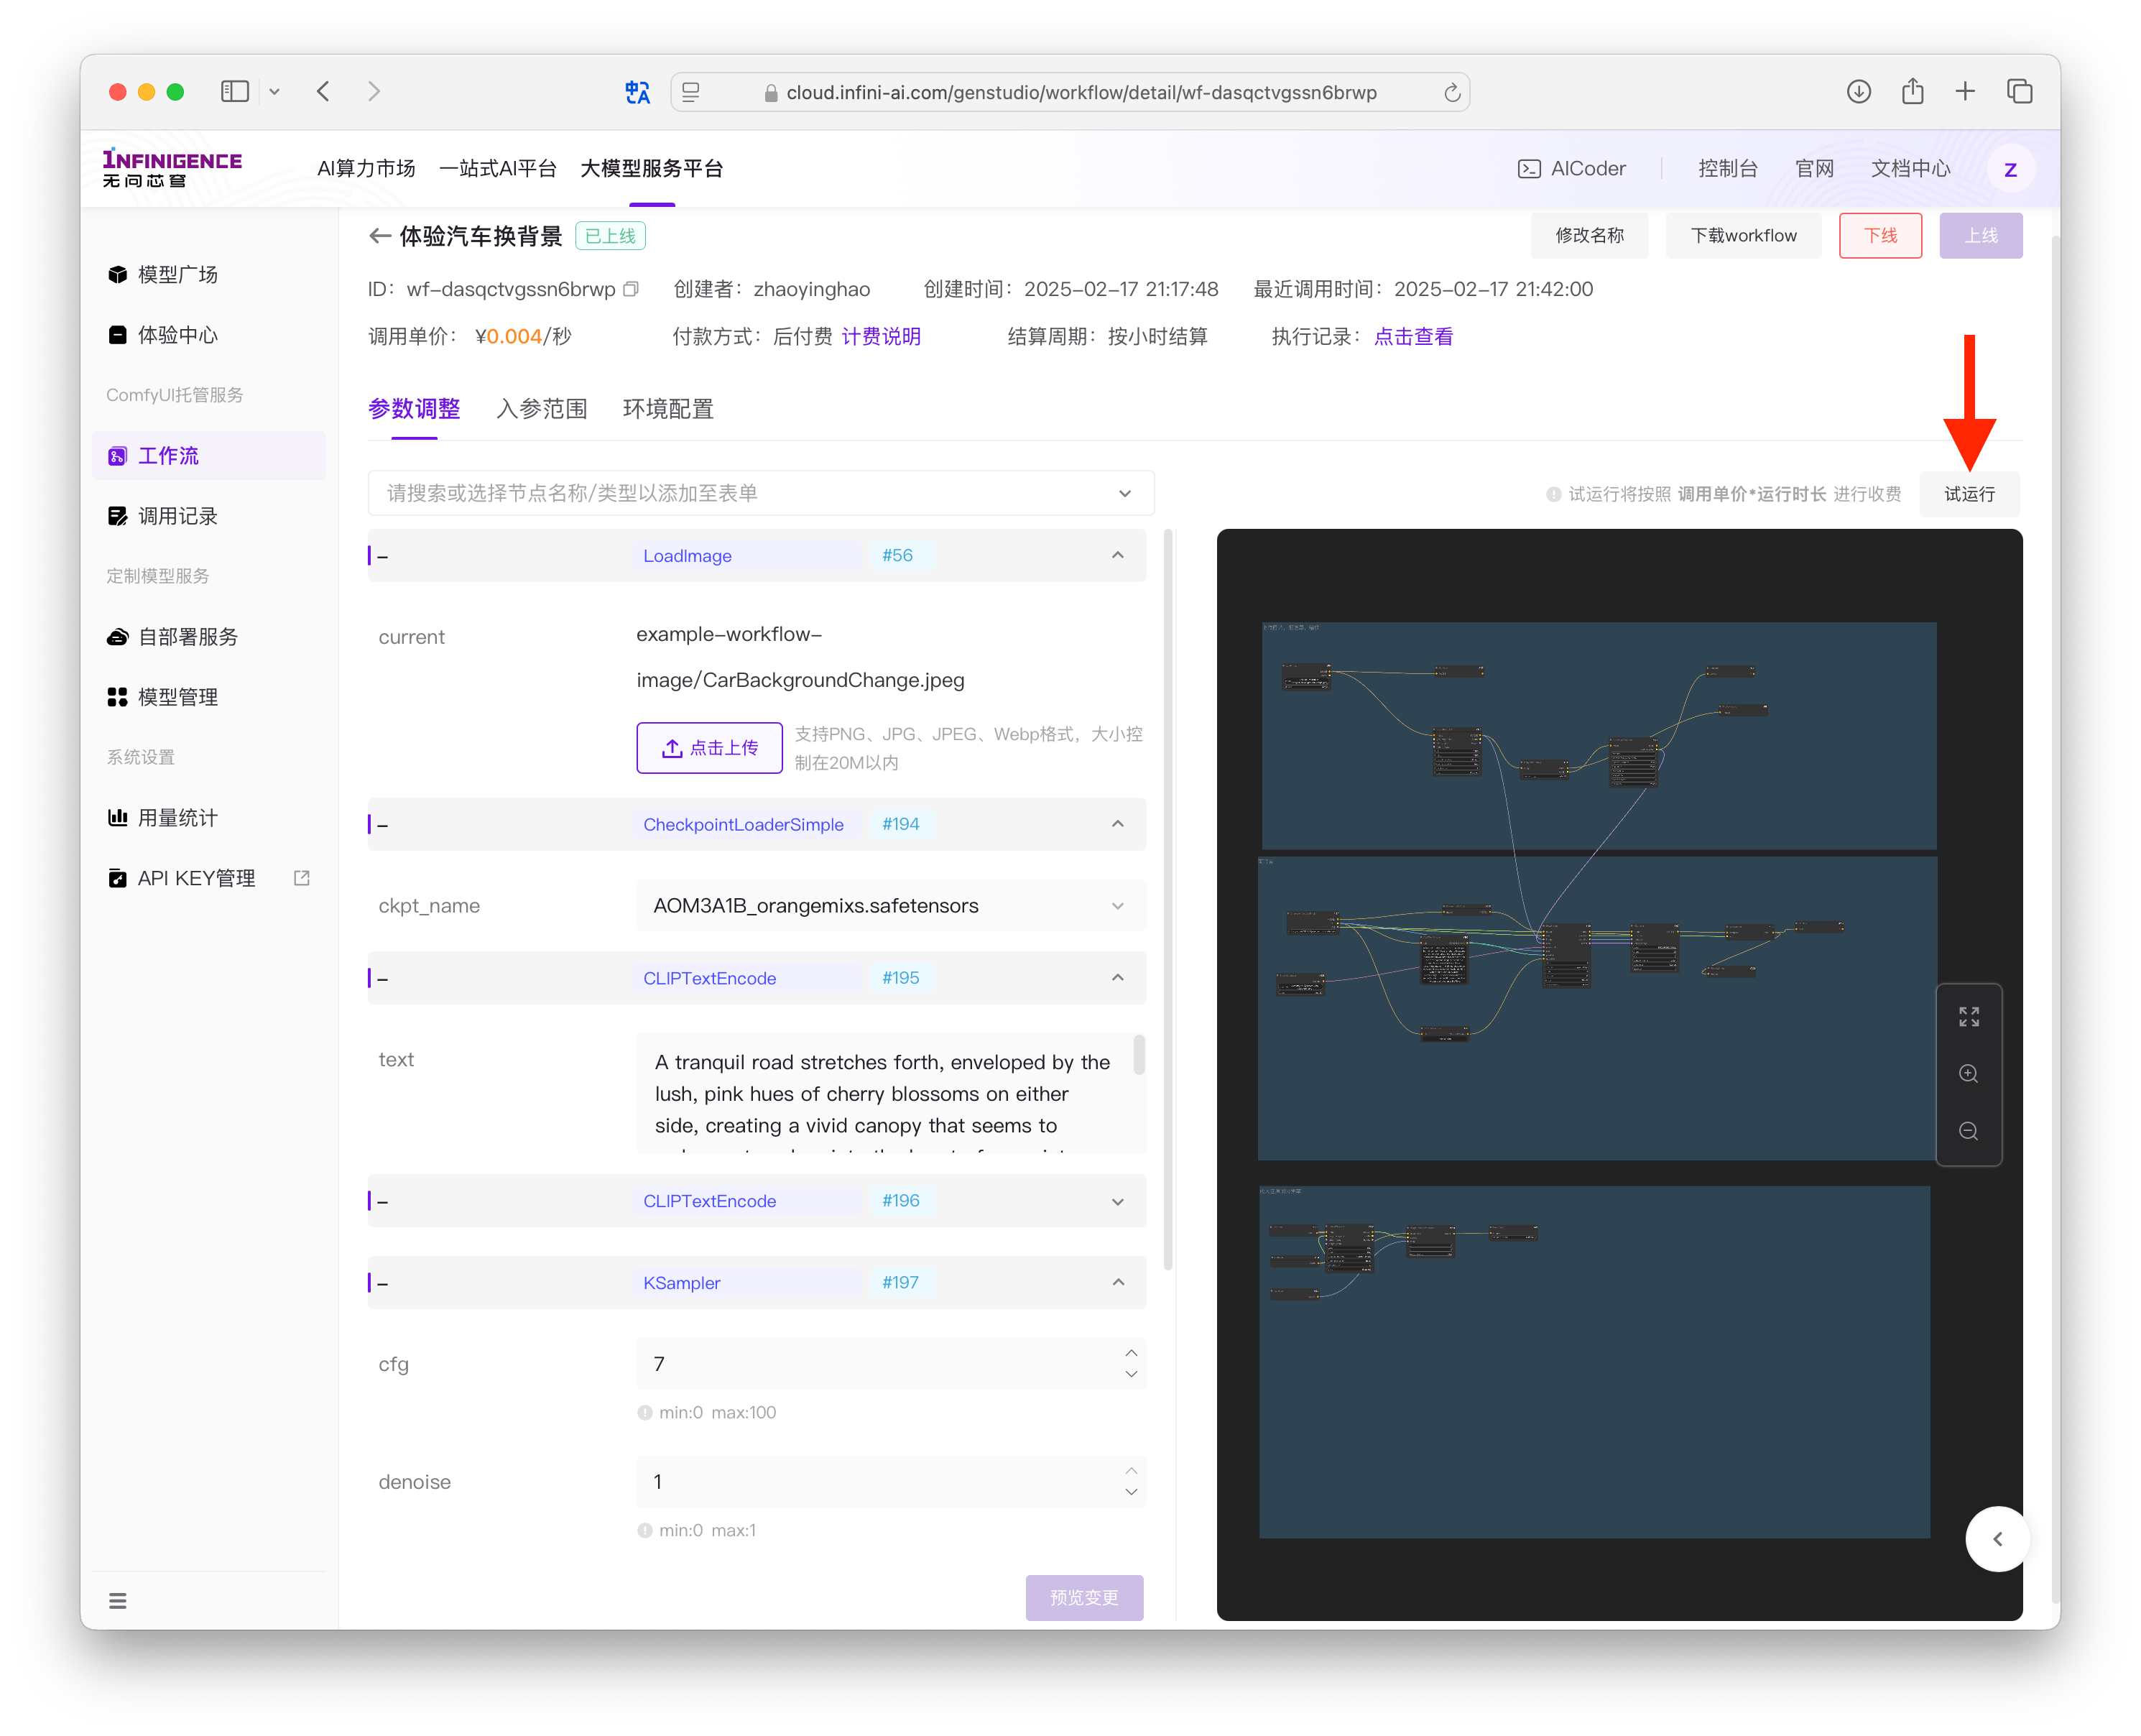
Task: Switch to the 入参范围 tab
Action: pyautogui.click(x=542, y=409)
